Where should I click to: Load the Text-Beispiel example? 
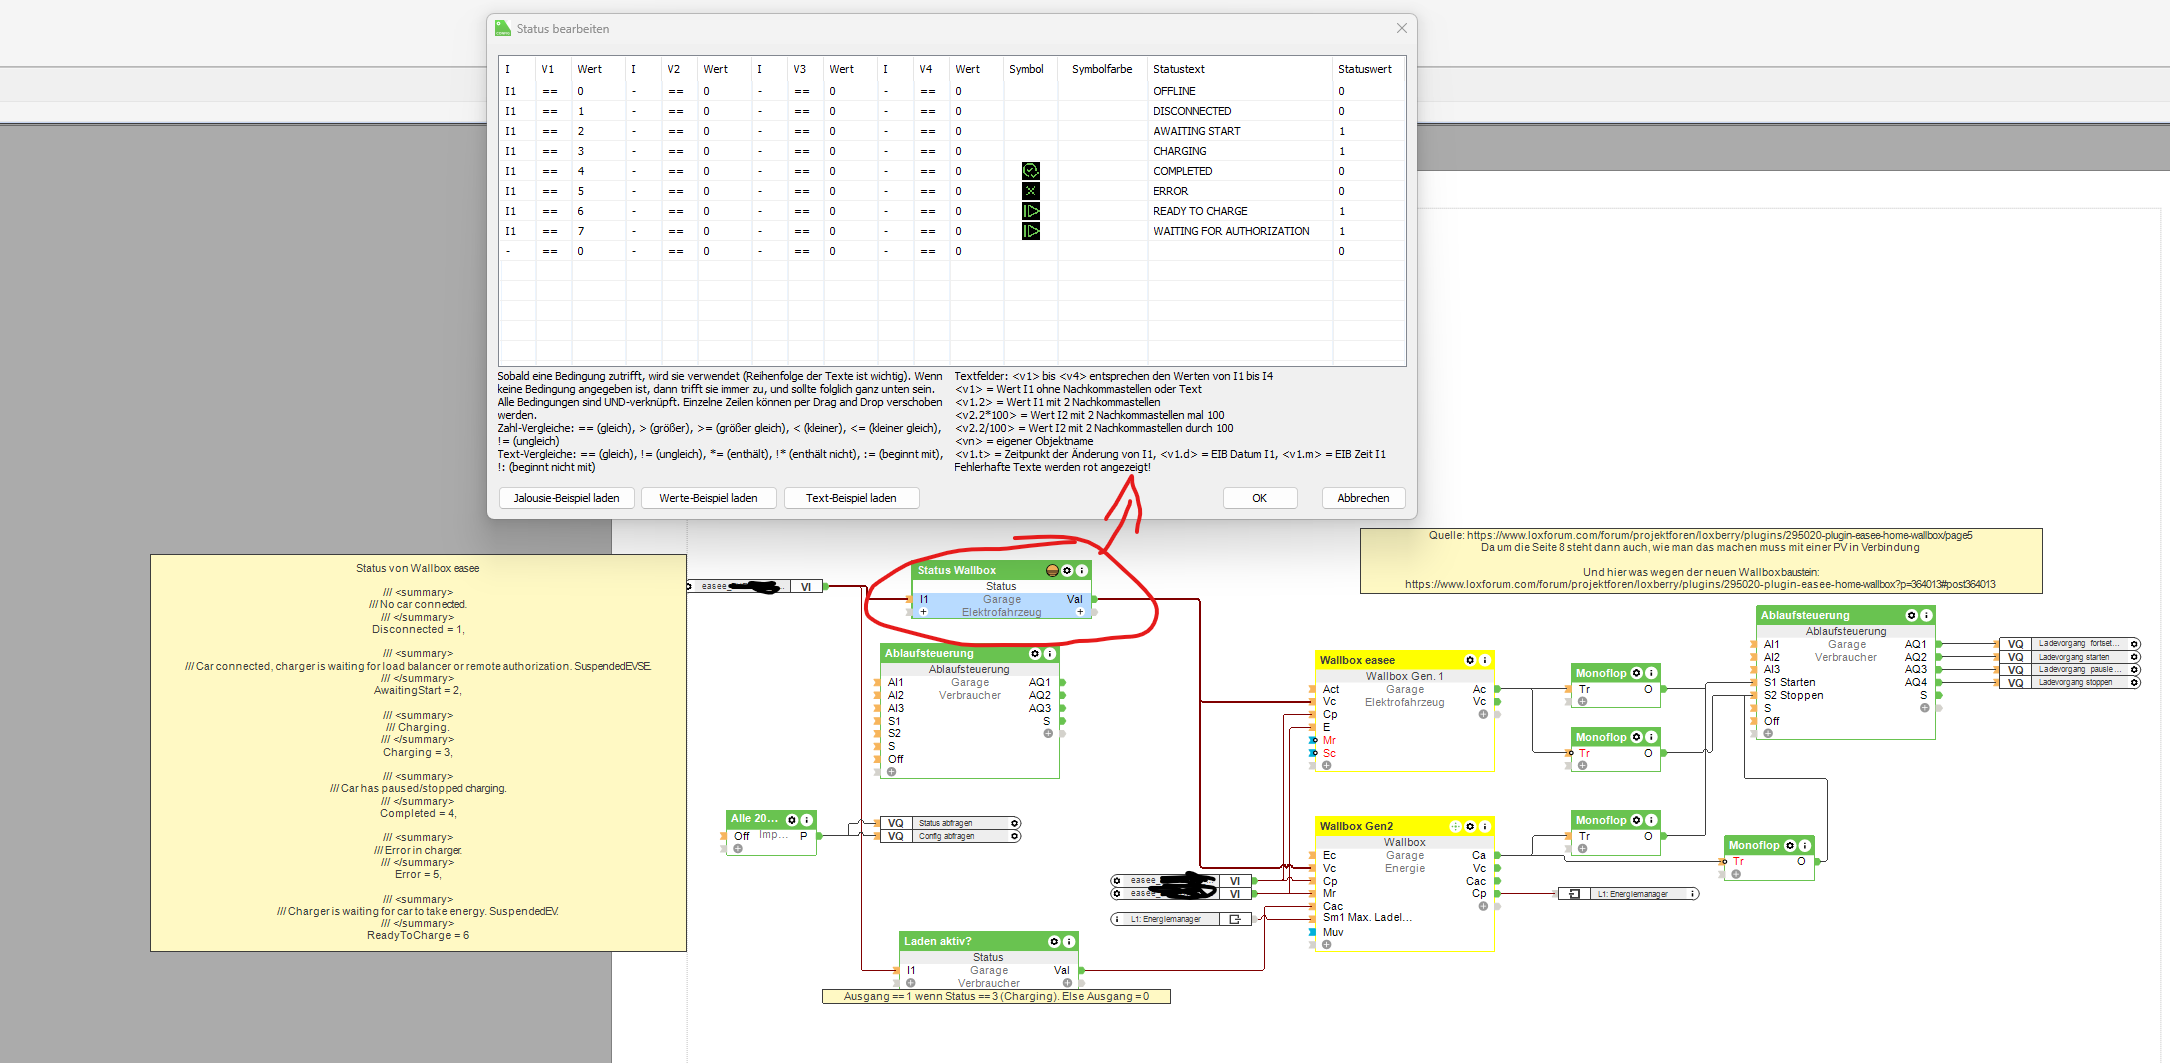click(851, 498)
